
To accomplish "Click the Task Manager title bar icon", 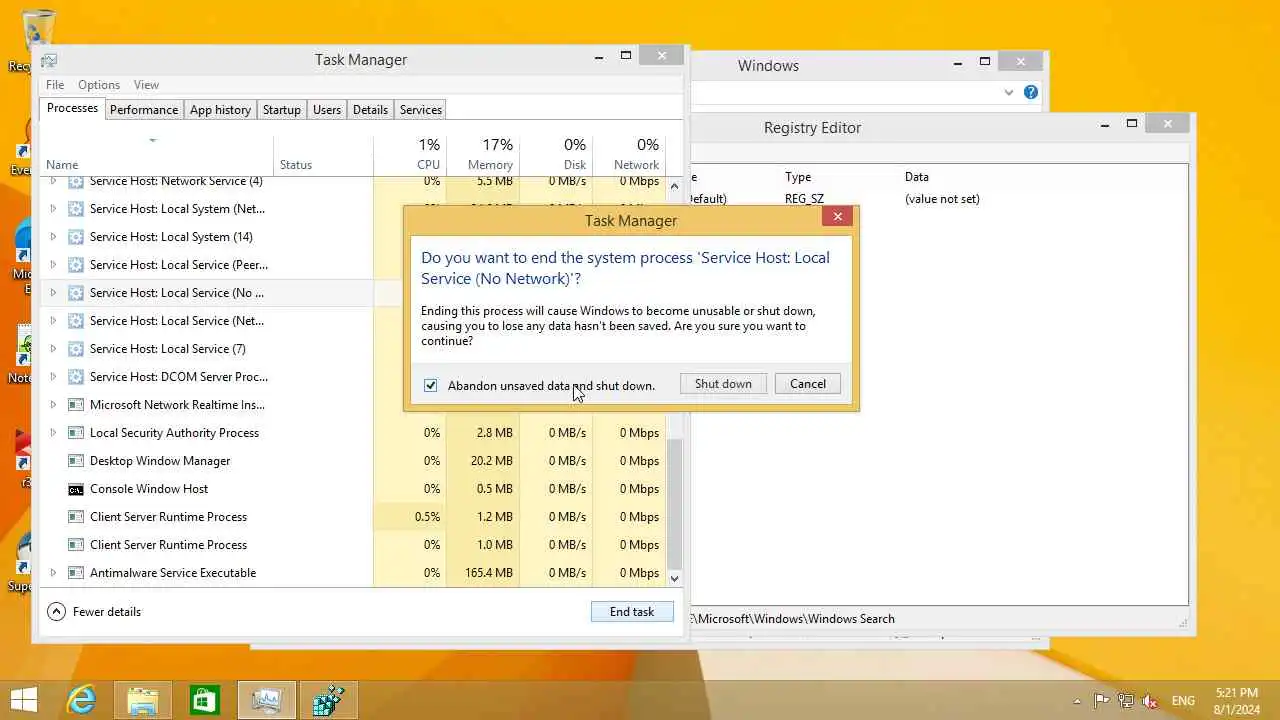I will [49, 60].
